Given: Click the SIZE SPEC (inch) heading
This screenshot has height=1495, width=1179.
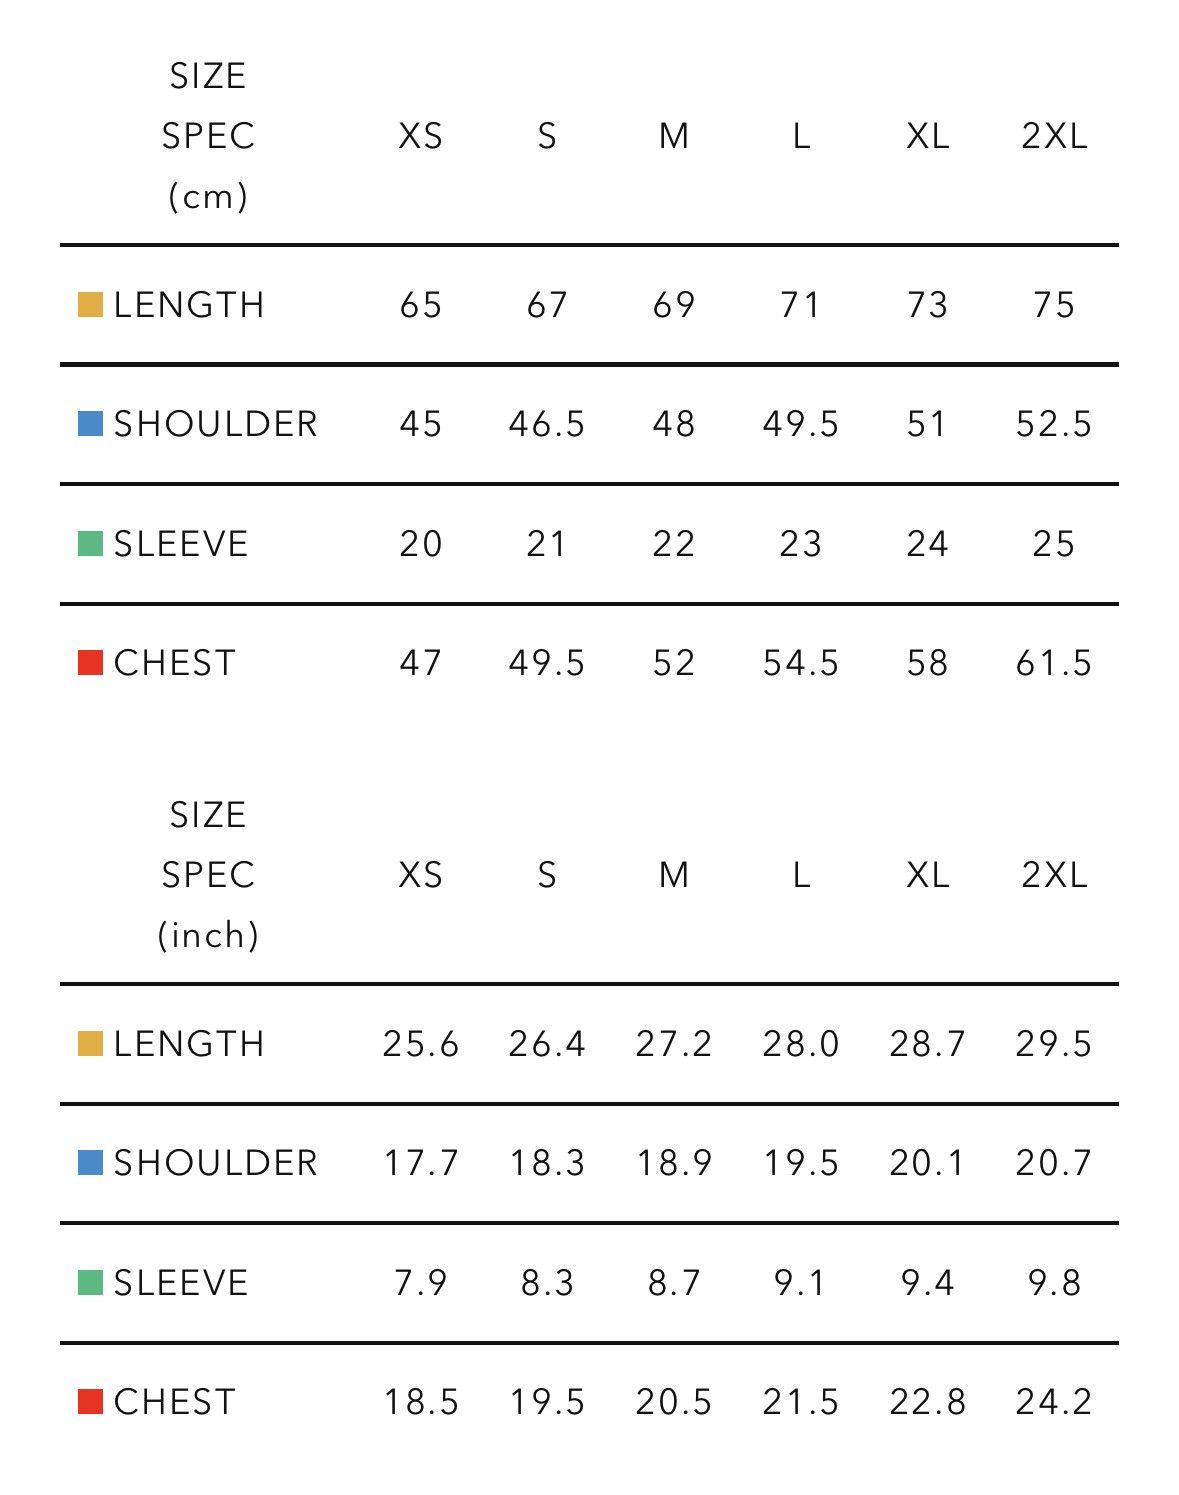Looking at the screenshot, I should [x=208, y=875].
